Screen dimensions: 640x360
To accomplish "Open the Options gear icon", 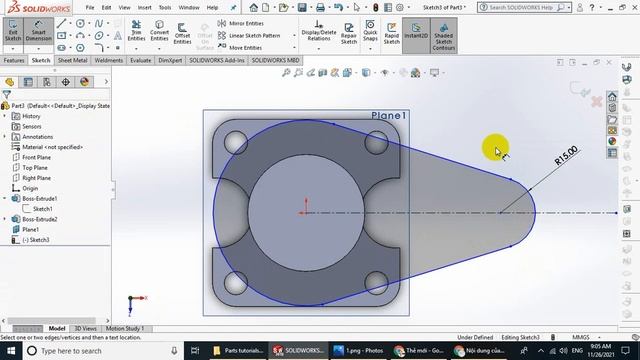I will [400, 7].
